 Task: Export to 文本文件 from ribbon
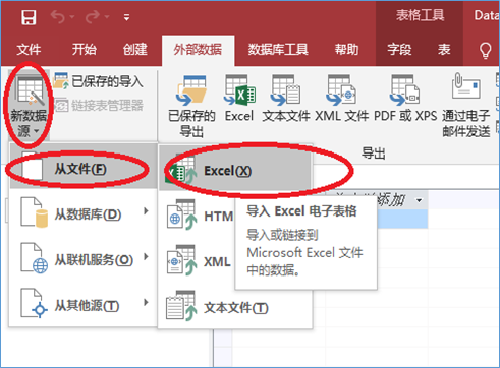(x=286, y=98)
